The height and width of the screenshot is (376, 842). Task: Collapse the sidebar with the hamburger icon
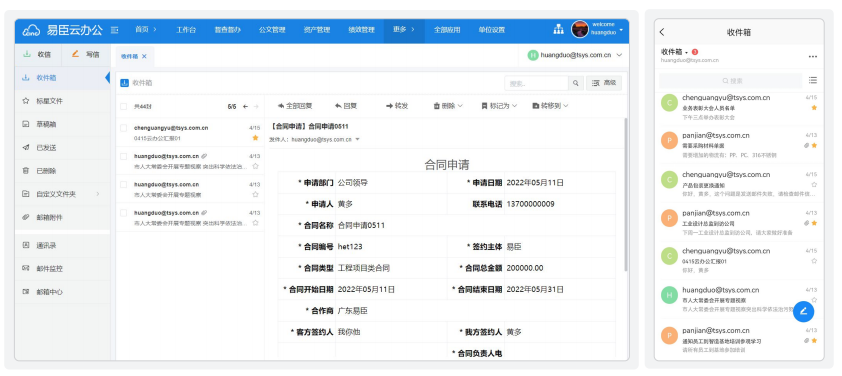(x=114, y=30)
